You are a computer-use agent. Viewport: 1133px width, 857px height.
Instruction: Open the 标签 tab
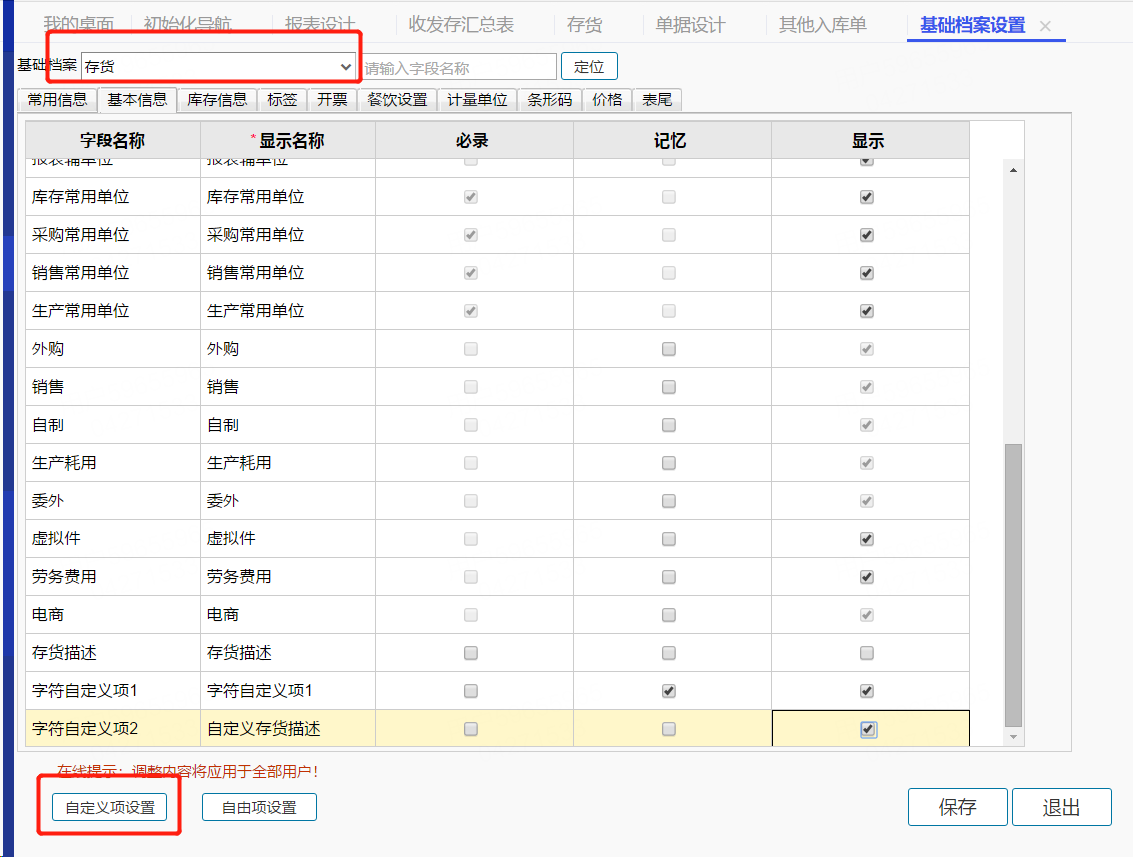tap(283, 99)
